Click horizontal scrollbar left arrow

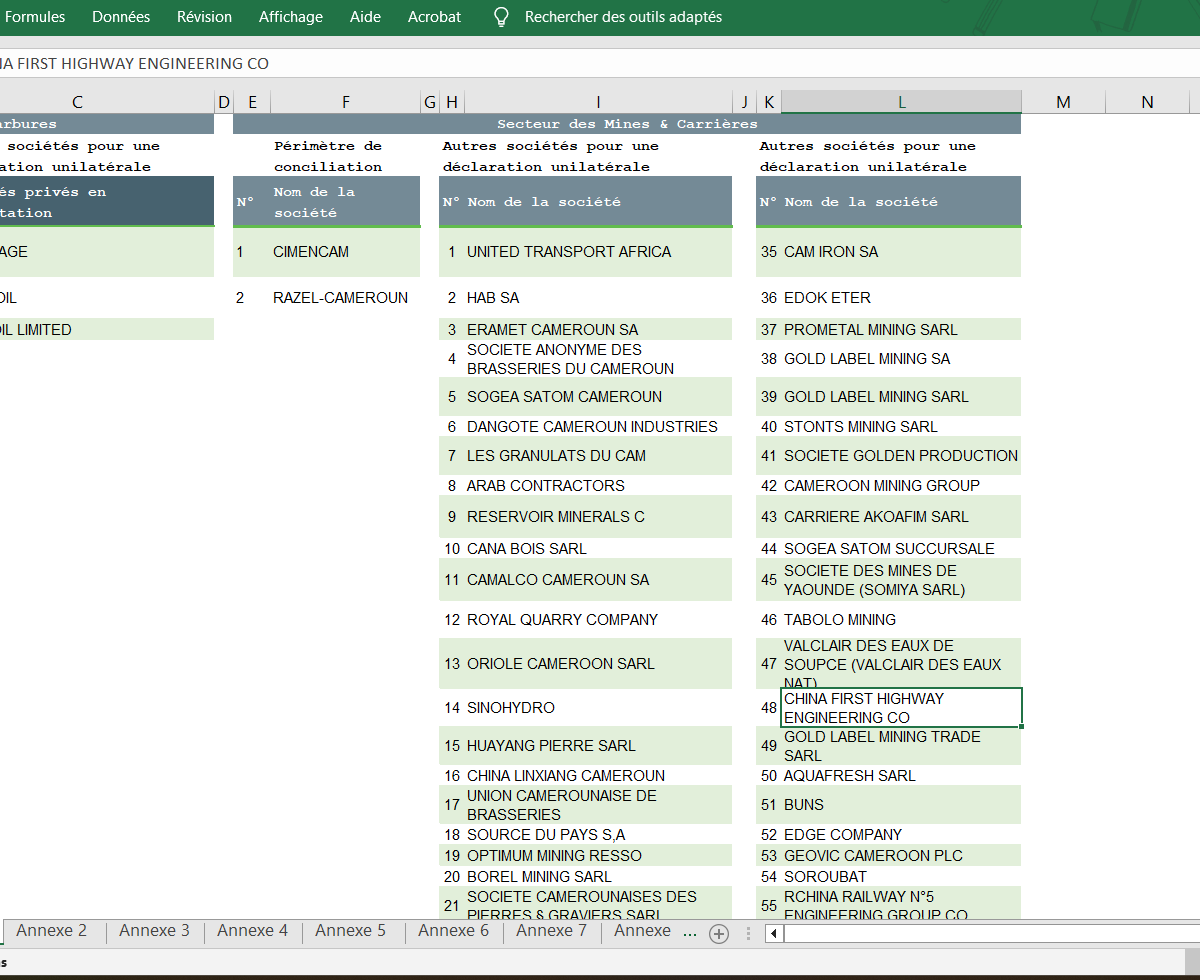(x=774, y=934)
